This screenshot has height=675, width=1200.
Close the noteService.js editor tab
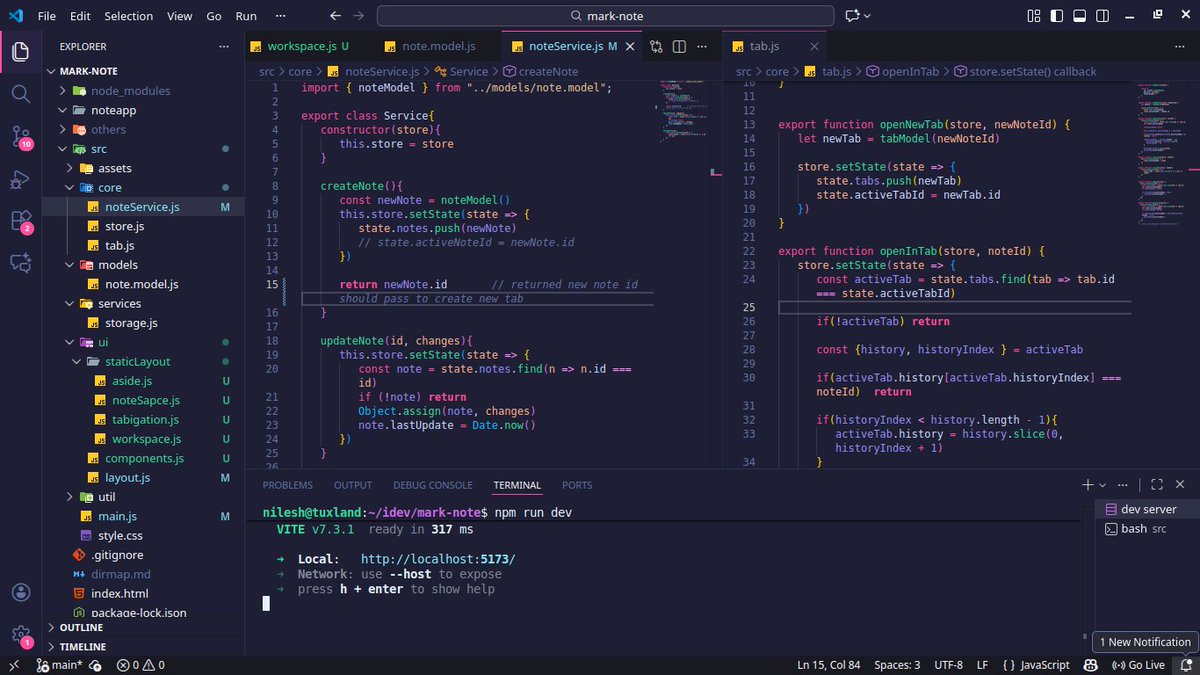click(628, 47)
